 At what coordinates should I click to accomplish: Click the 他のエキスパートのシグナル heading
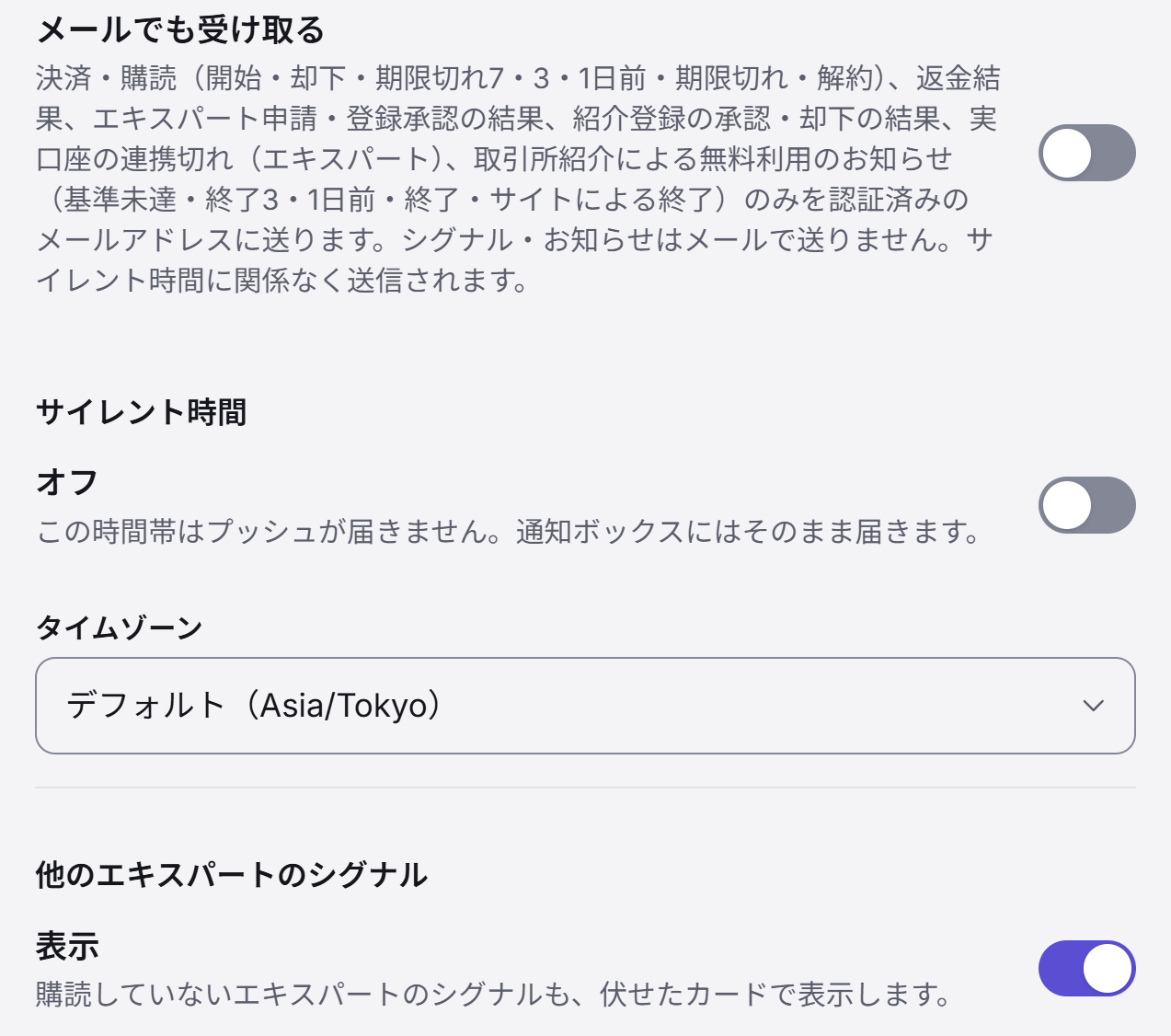(x=232, y=875)
